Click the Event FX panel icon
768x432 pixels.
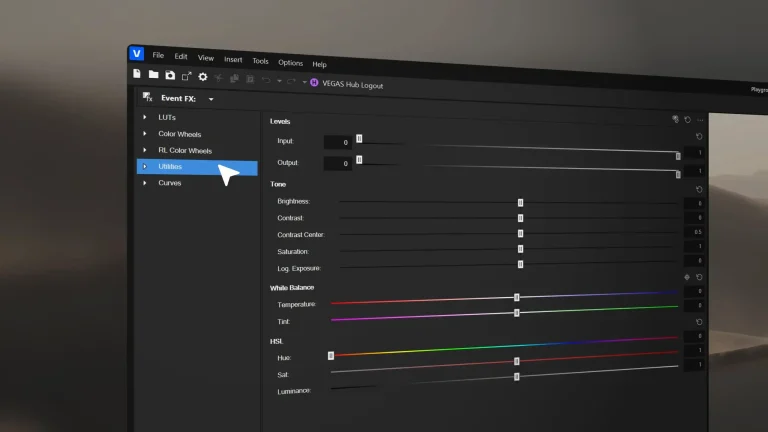point(147,97)
